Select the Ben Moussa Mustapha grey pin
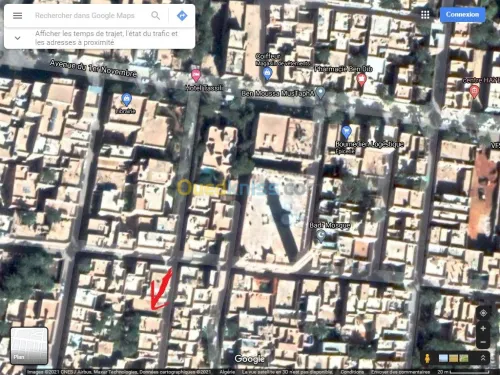This screenshot has height=375, width=500. point(320,92)
